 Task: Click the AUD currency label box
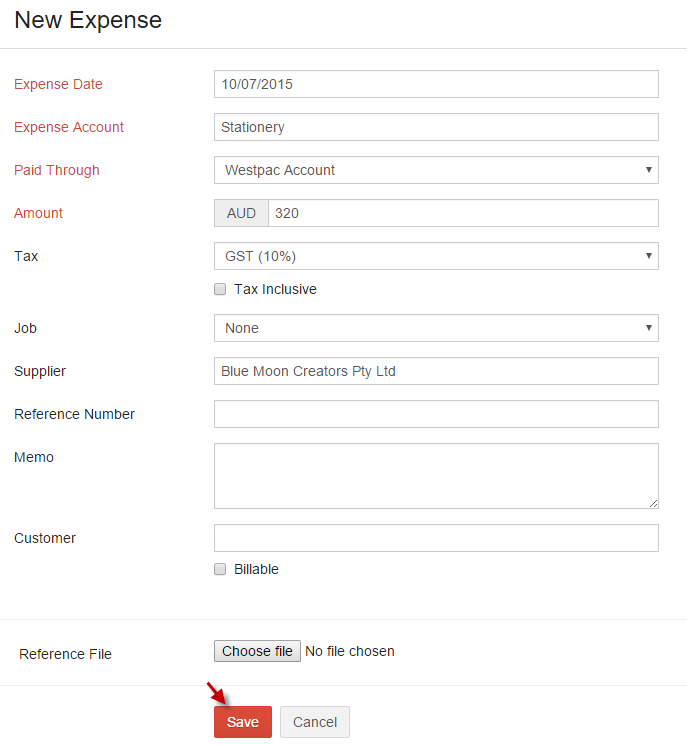coord(241,213)
